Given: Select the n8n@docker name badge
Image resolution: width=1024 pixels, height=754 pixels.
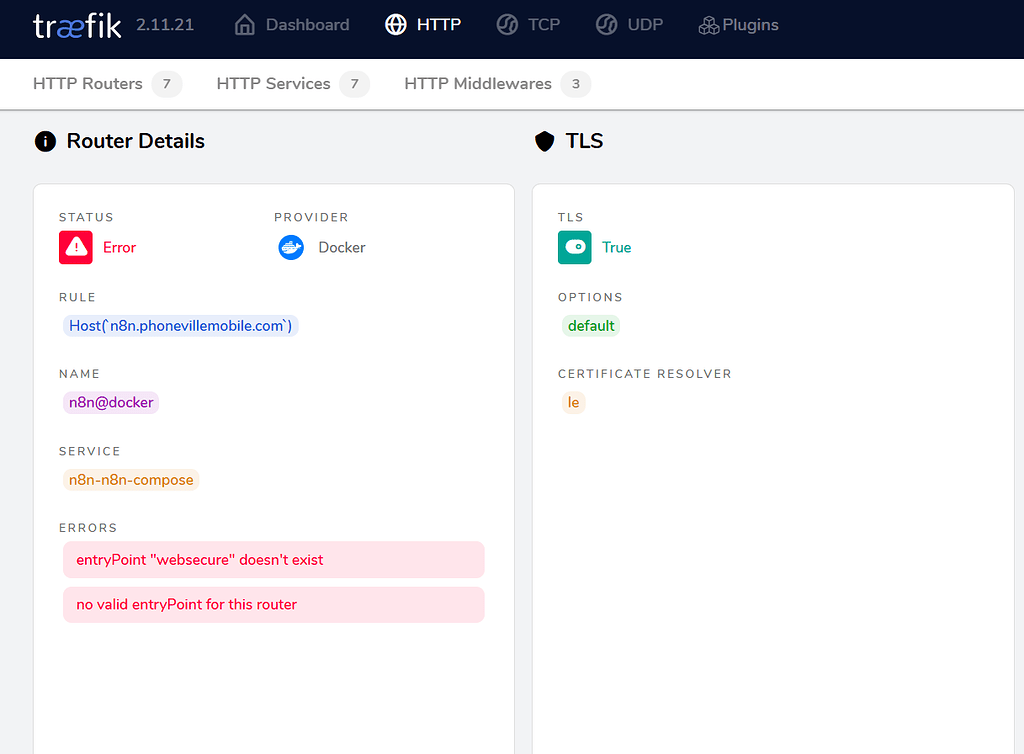Looking at the screenshot, I should (110, 402).
